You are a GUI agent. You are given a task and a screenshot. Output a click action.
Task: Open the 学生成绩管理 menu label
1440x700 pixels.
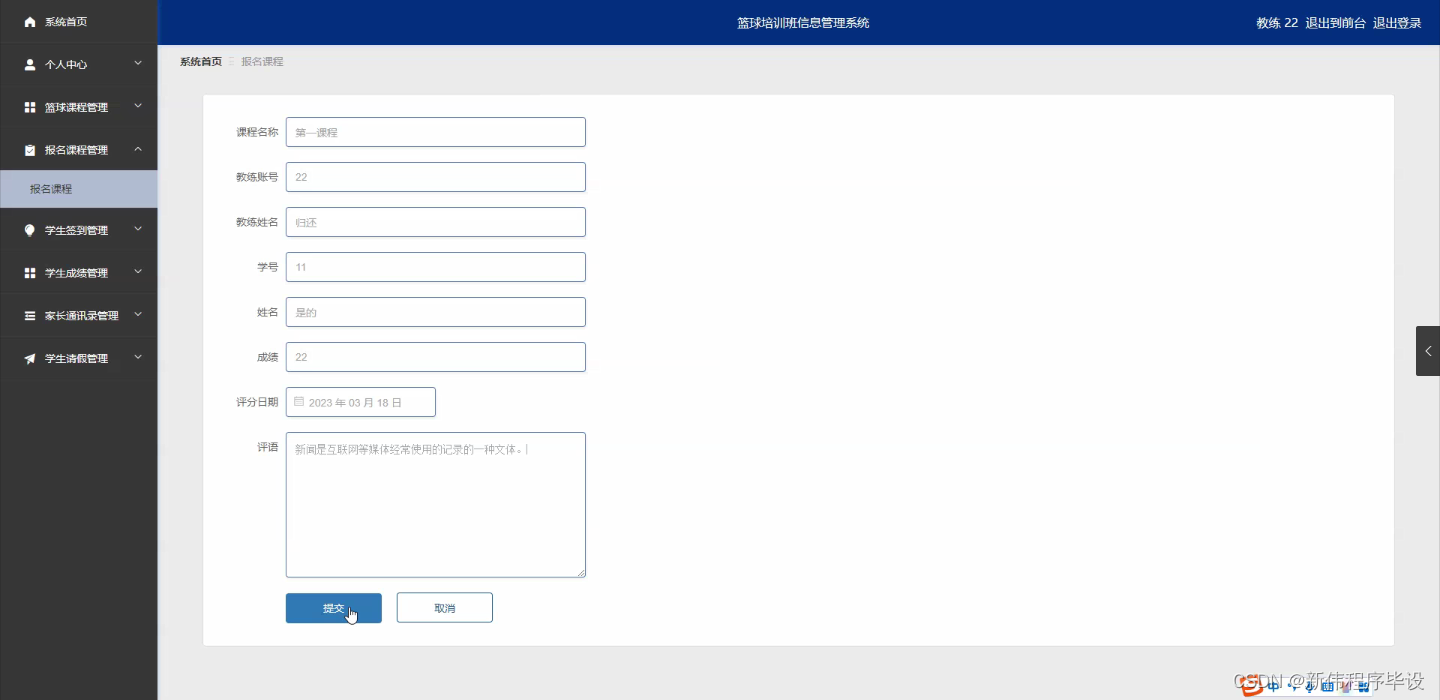click(76, 273)
